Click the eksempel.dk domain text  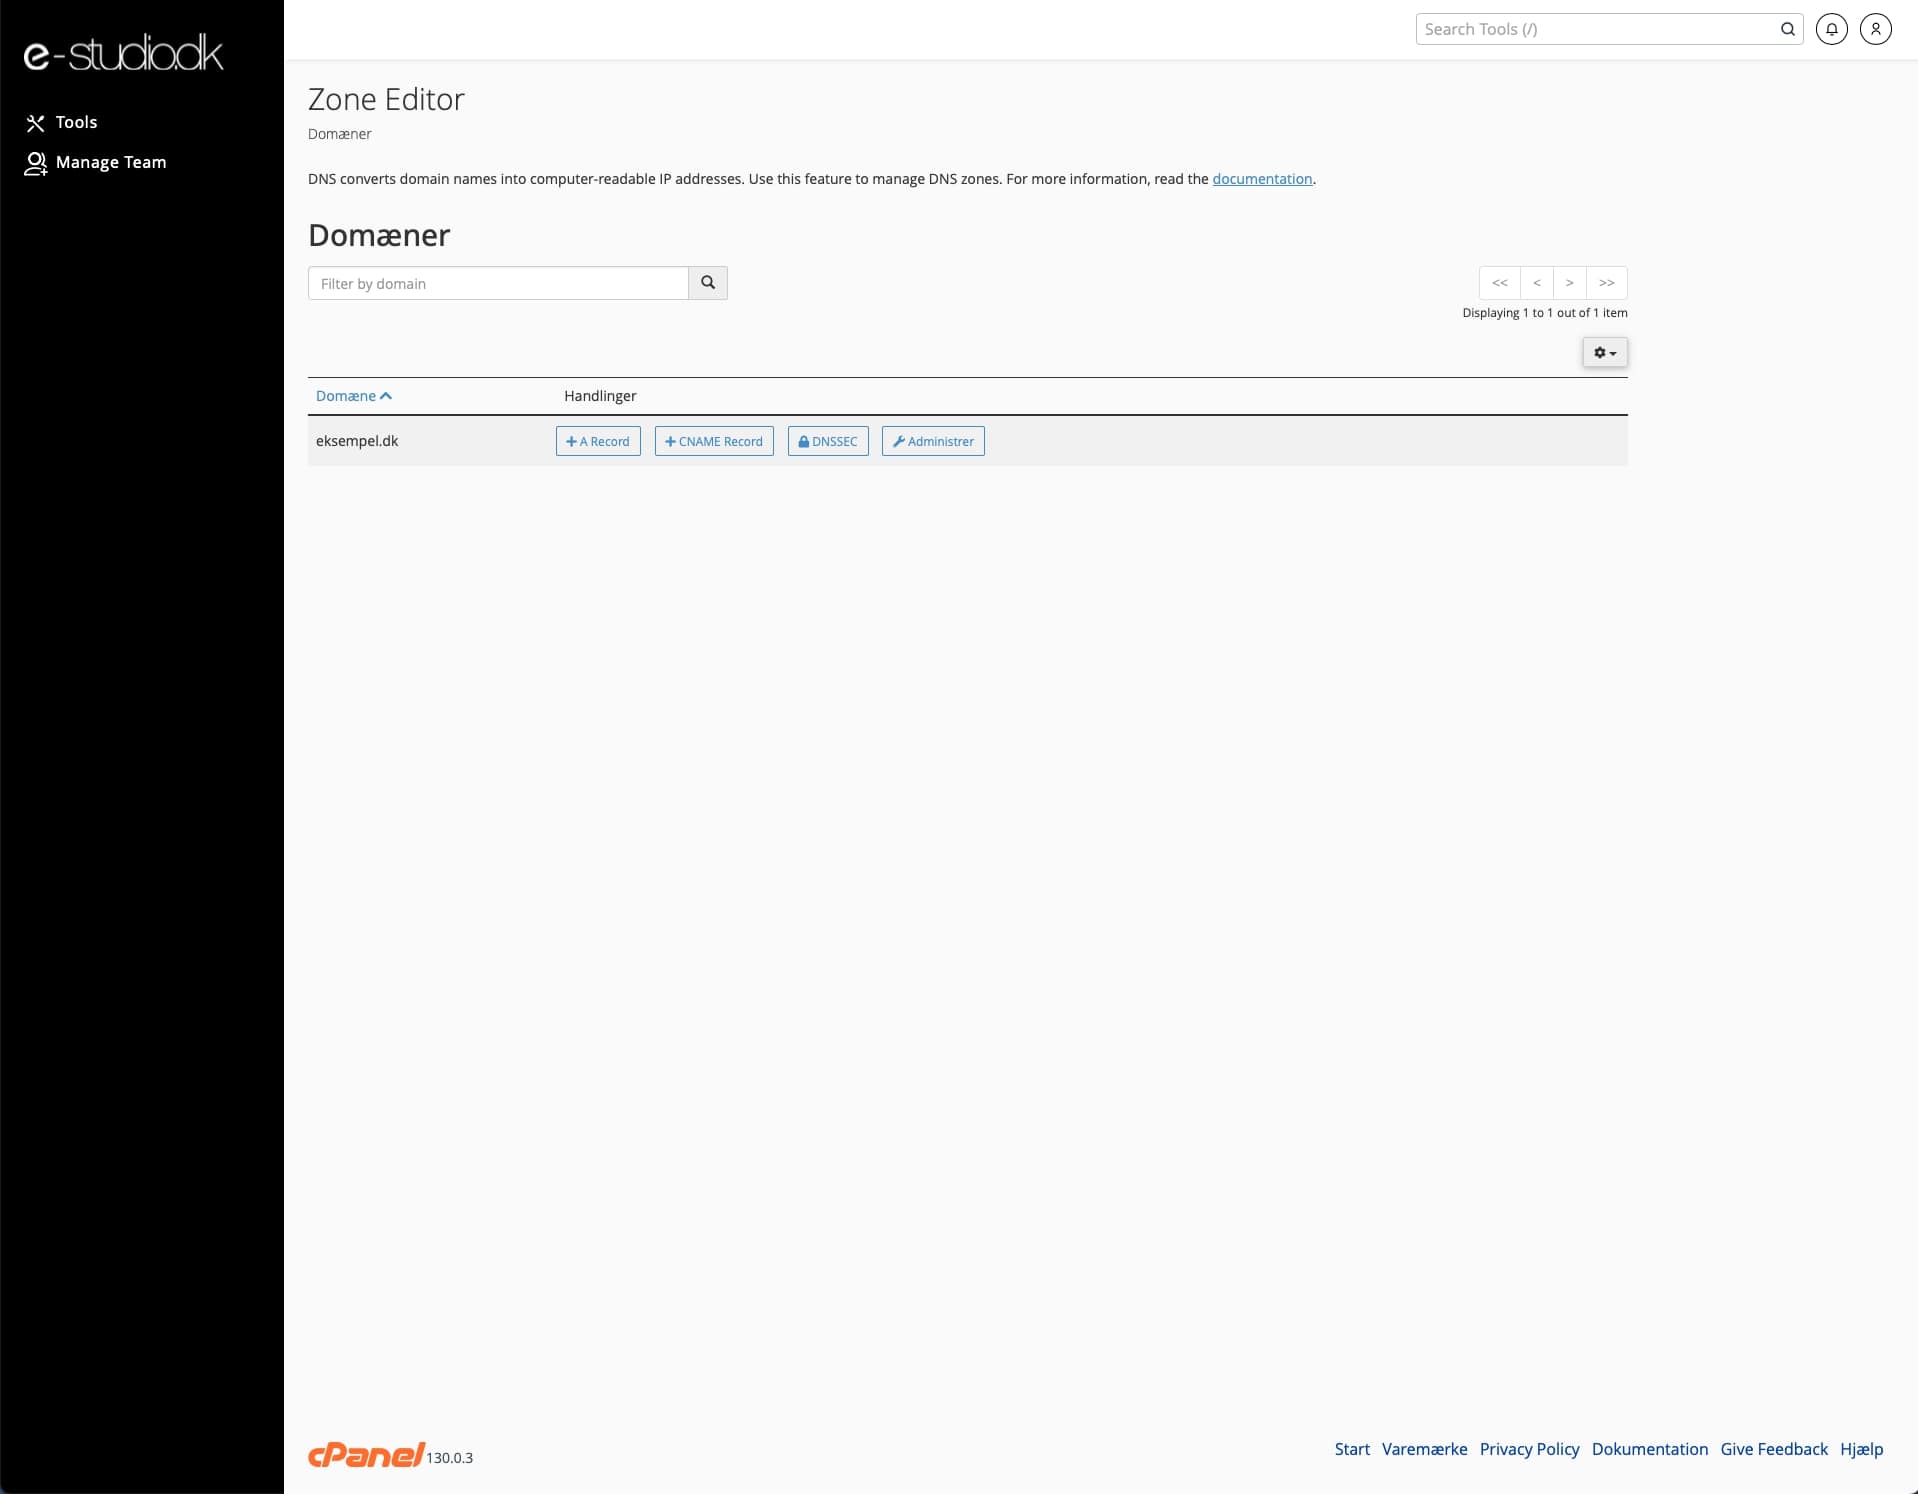[x=357, y=441]
